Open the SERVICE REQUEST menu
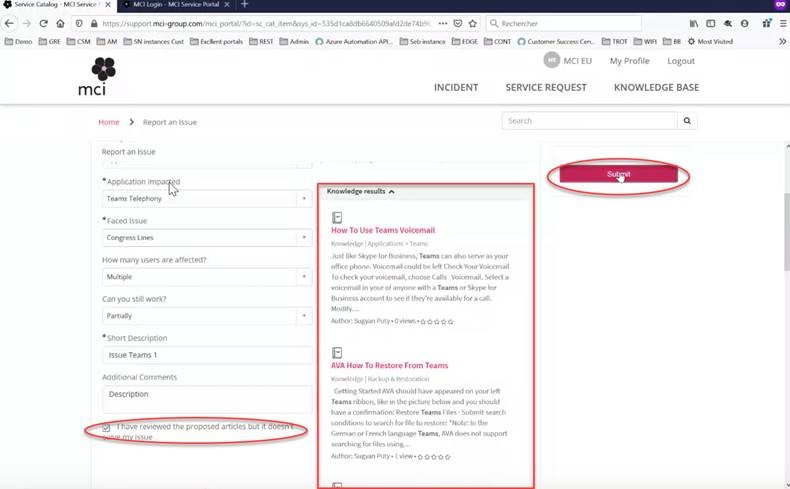The width and height of the screenshot is (790, 489). pos(546,87)
